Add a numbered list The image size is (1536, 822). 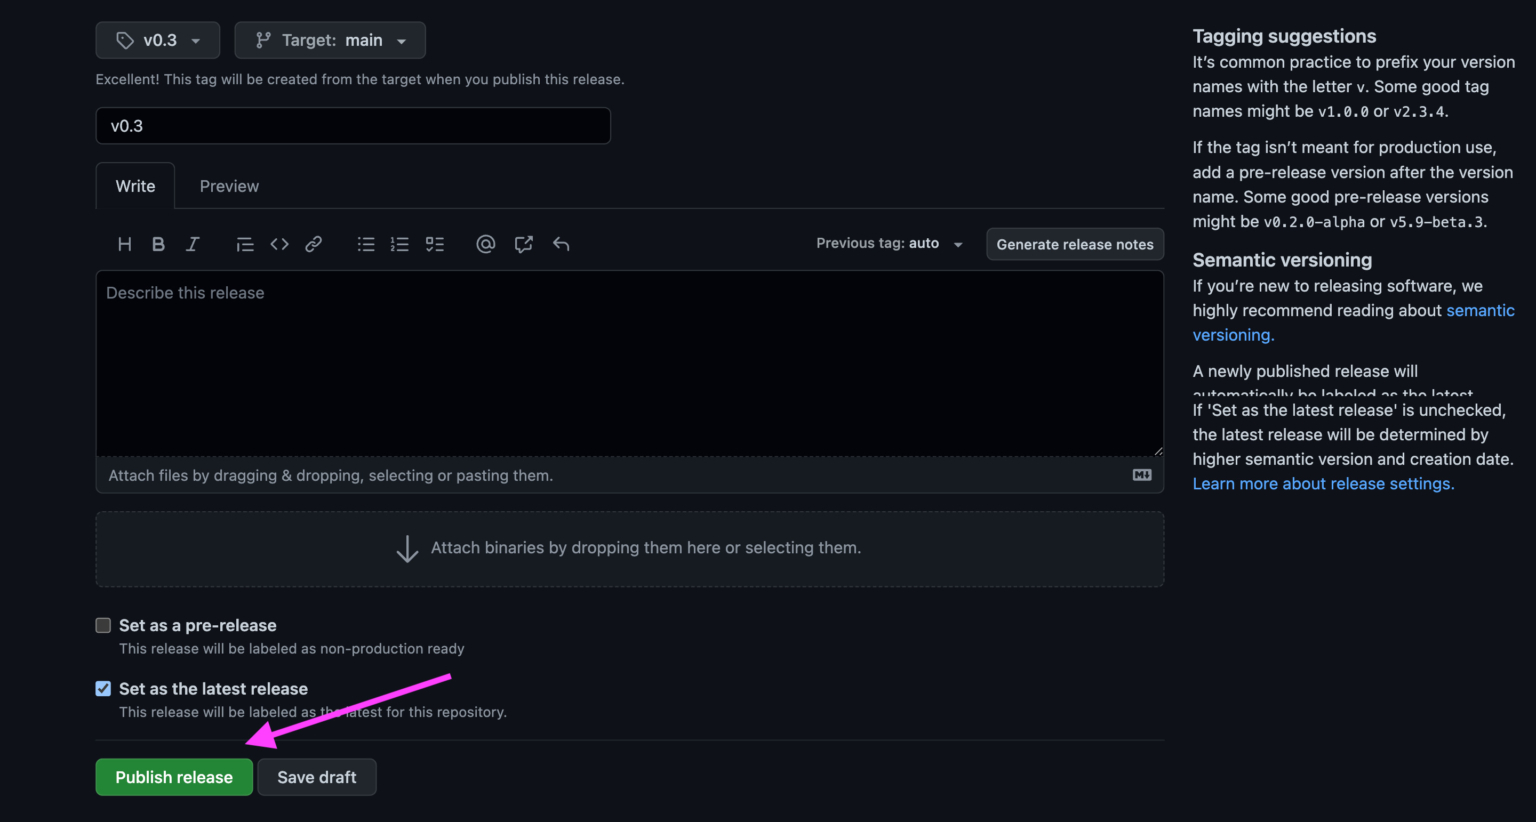[400, 243]
